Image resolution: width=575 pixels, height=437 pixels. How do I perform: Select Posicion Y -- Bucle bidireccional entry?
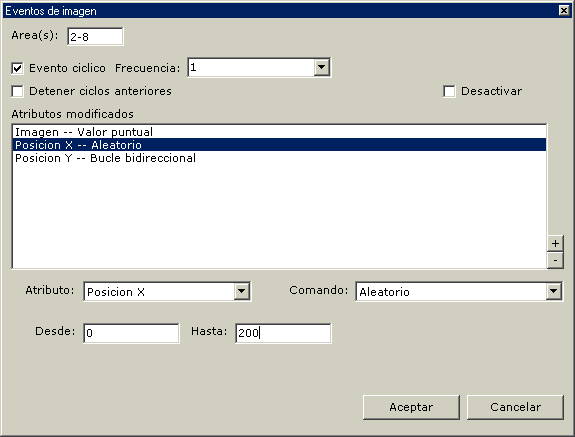tap(279, 158)
